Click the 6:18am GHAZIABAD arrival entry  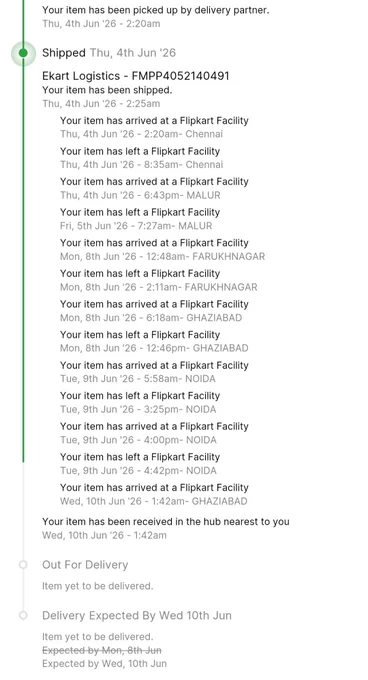[x=154, y=311]
